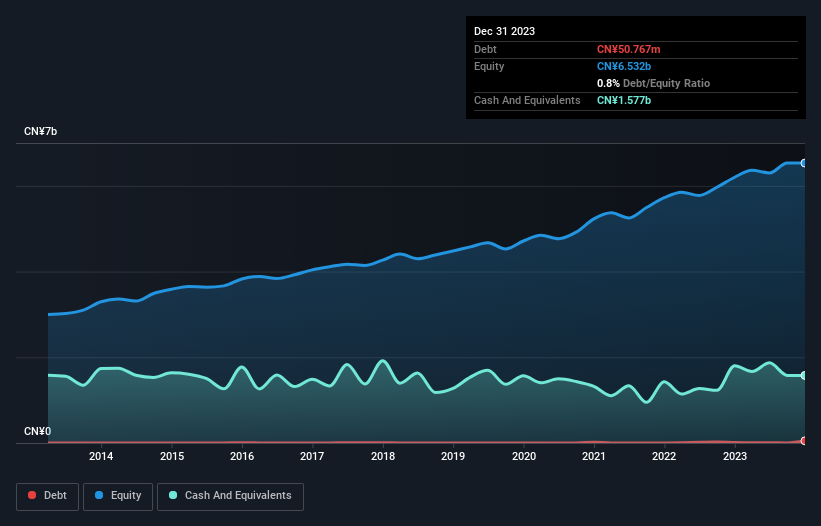
Task: Click the red Debt endpoint marker
Action: pos(804,441)
